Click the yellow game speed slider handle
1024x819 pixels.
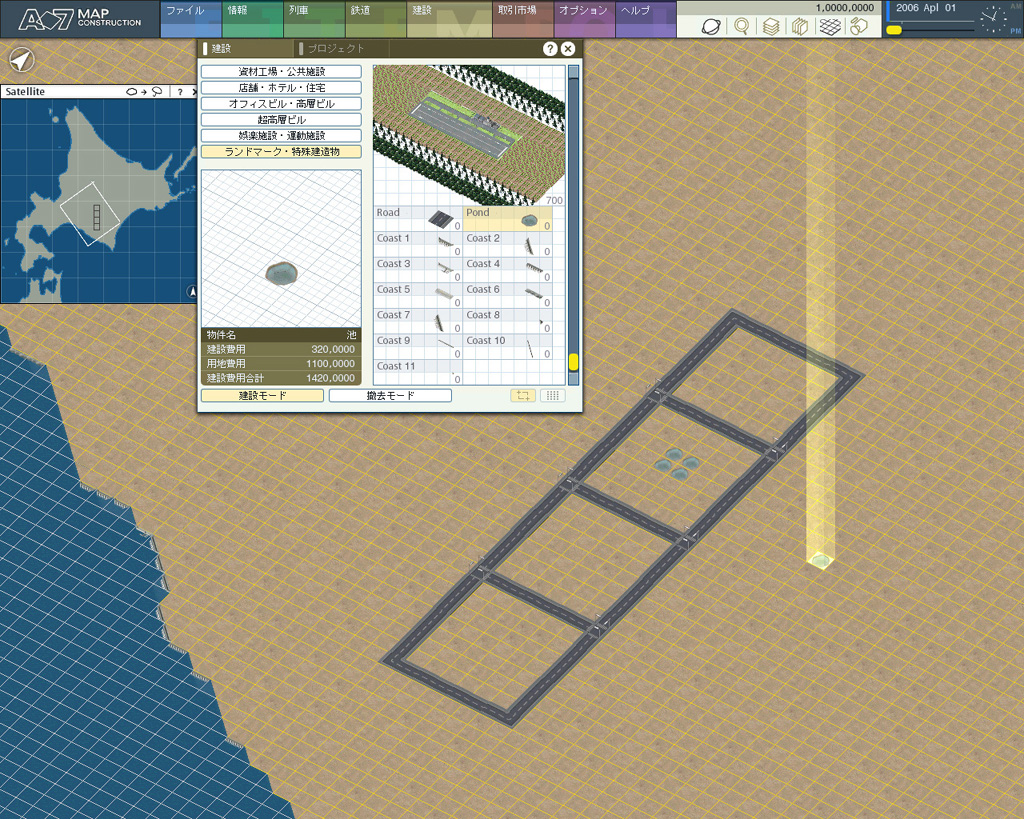tap(894, 30)
